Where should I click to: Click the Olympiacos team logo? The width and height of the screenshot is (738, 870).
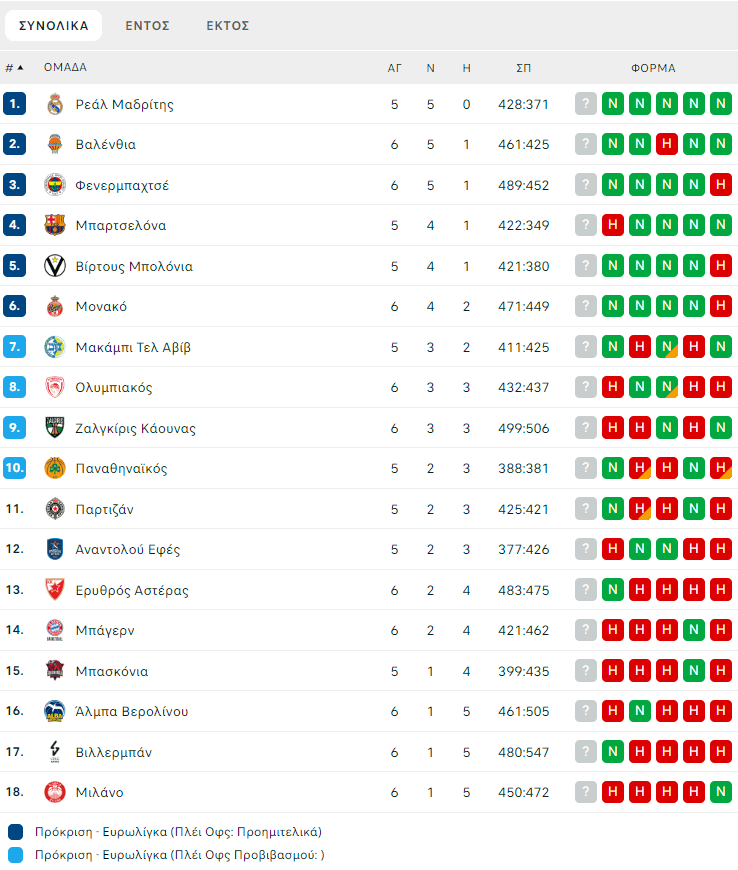[x=55, y=388]
